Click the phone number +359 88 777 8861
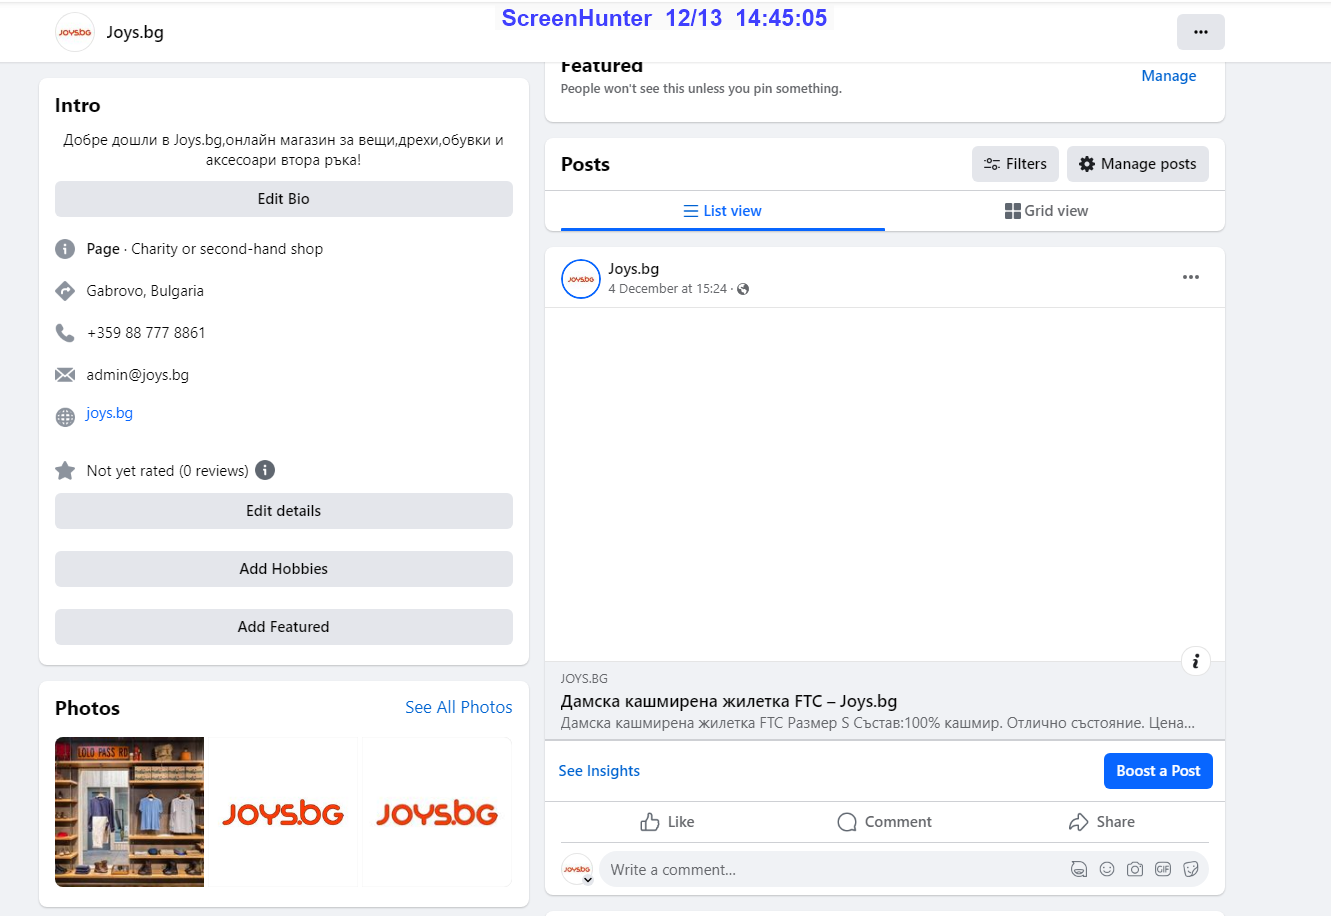Image resolution: width=1331 pixels, height=916 pixels. 146,333
